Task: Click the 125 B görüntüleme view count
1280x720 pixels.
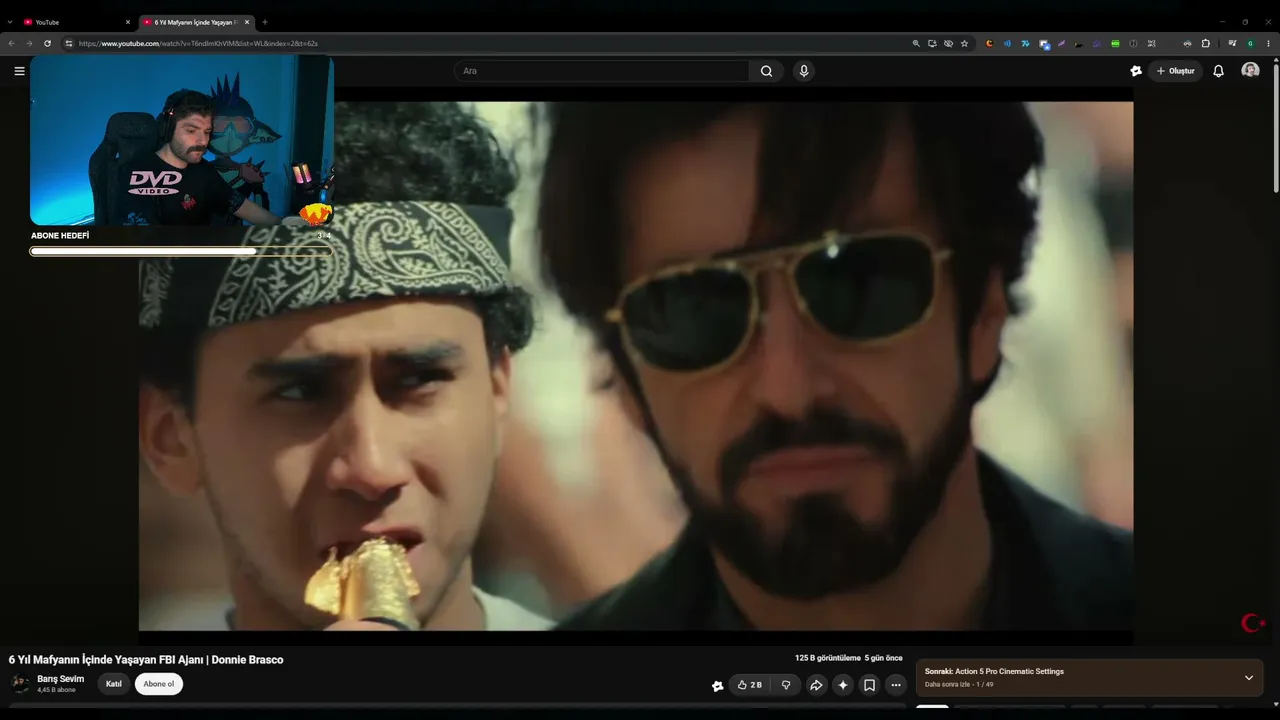Action: 828,658
